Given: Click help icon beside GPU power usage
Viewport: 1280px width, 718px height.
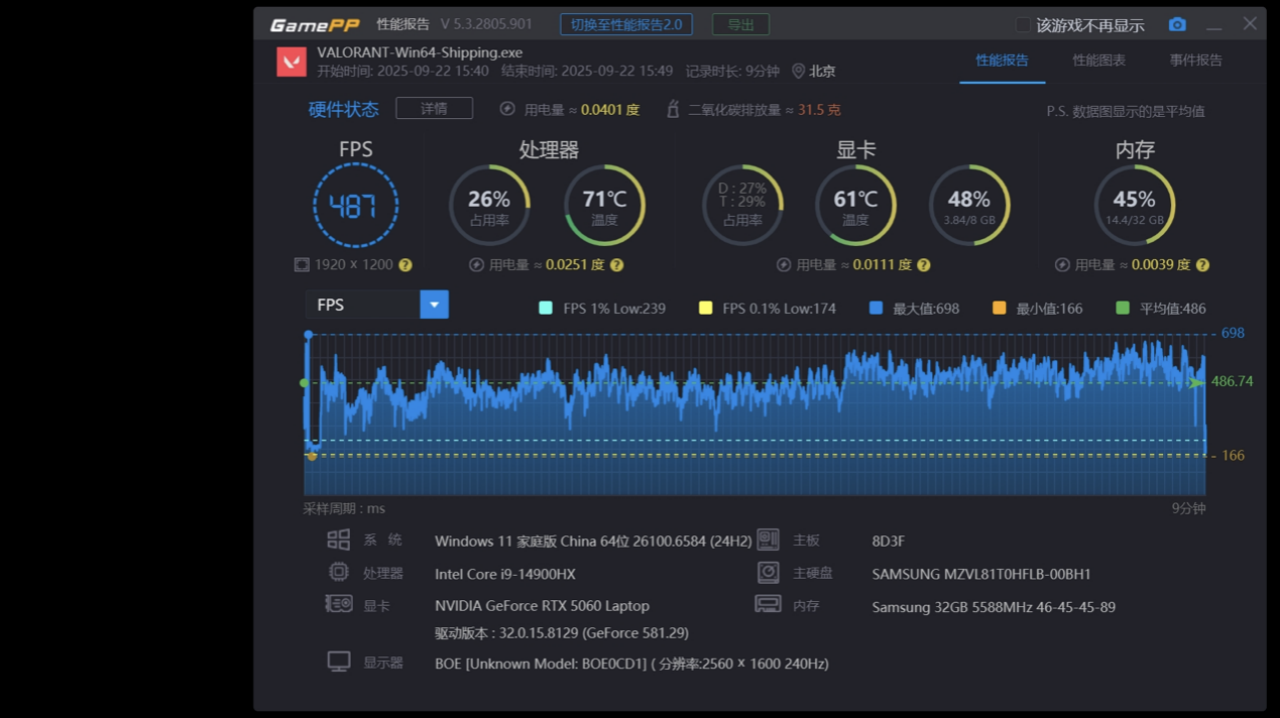Looking at the screenshot, I should [x=923, y=265].
